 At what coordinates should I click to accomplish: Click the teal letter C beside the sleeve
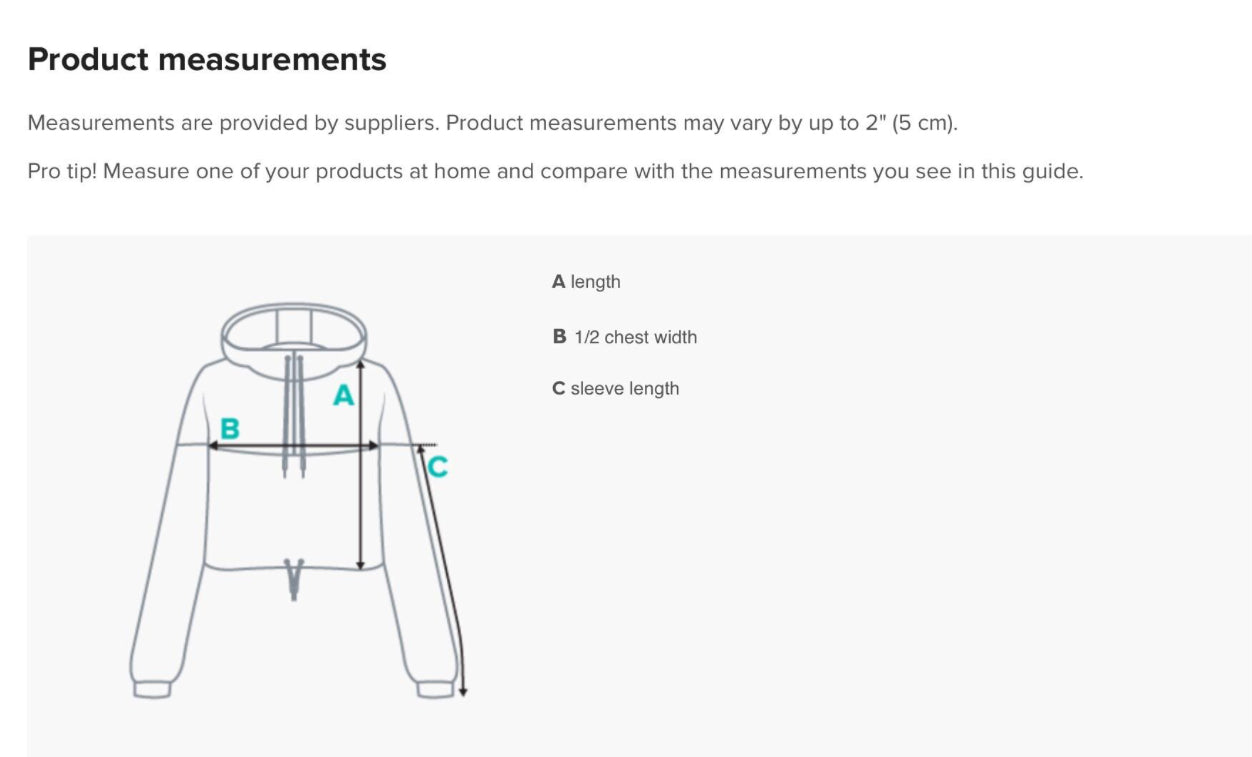coord(437,466)
